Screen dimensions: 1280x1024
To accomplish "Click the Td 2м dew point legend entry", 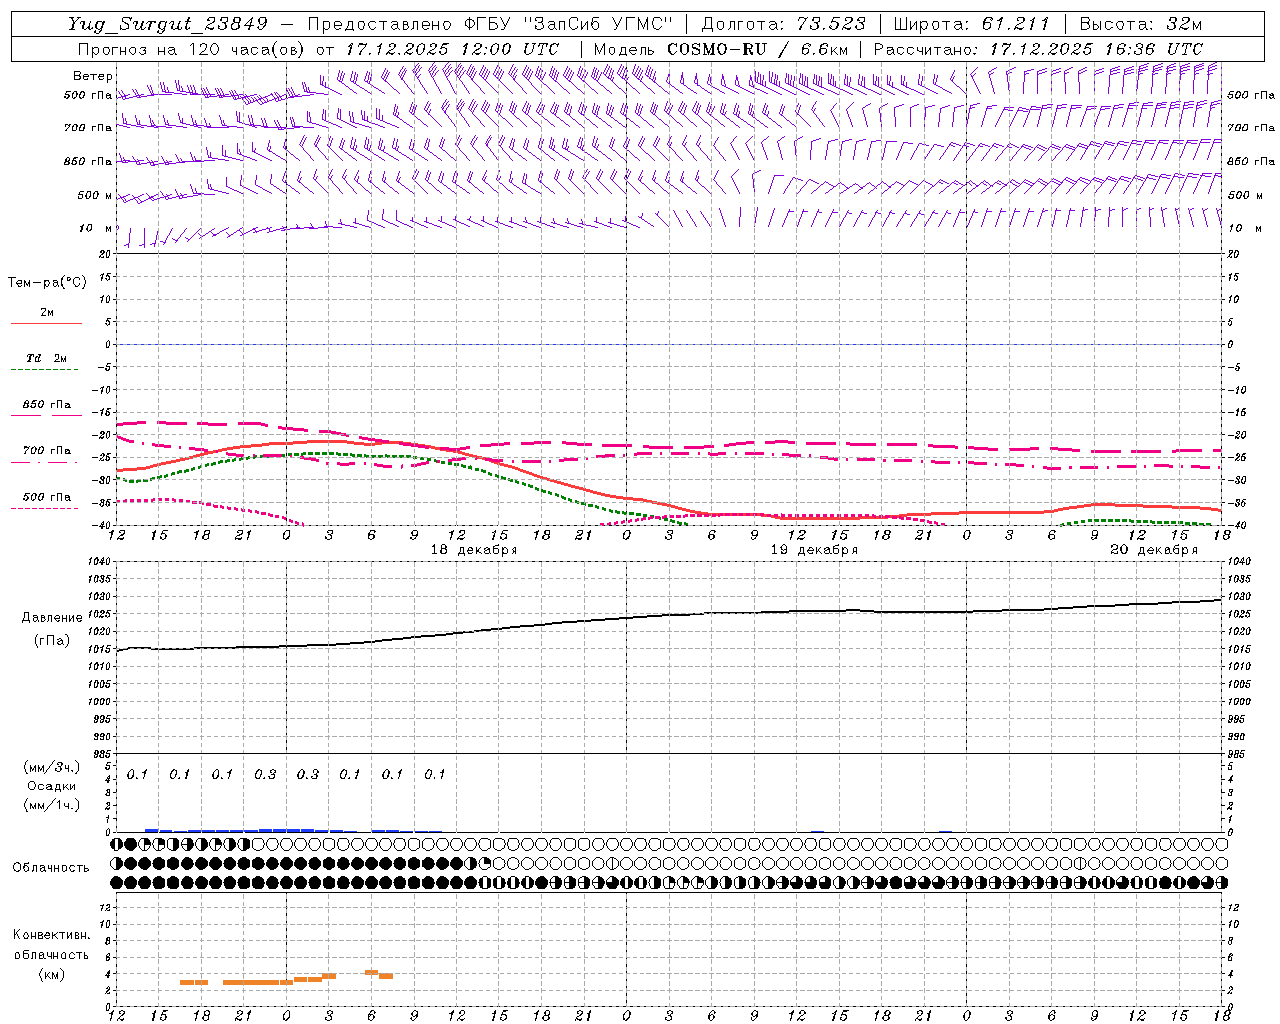I will (46, 358).
